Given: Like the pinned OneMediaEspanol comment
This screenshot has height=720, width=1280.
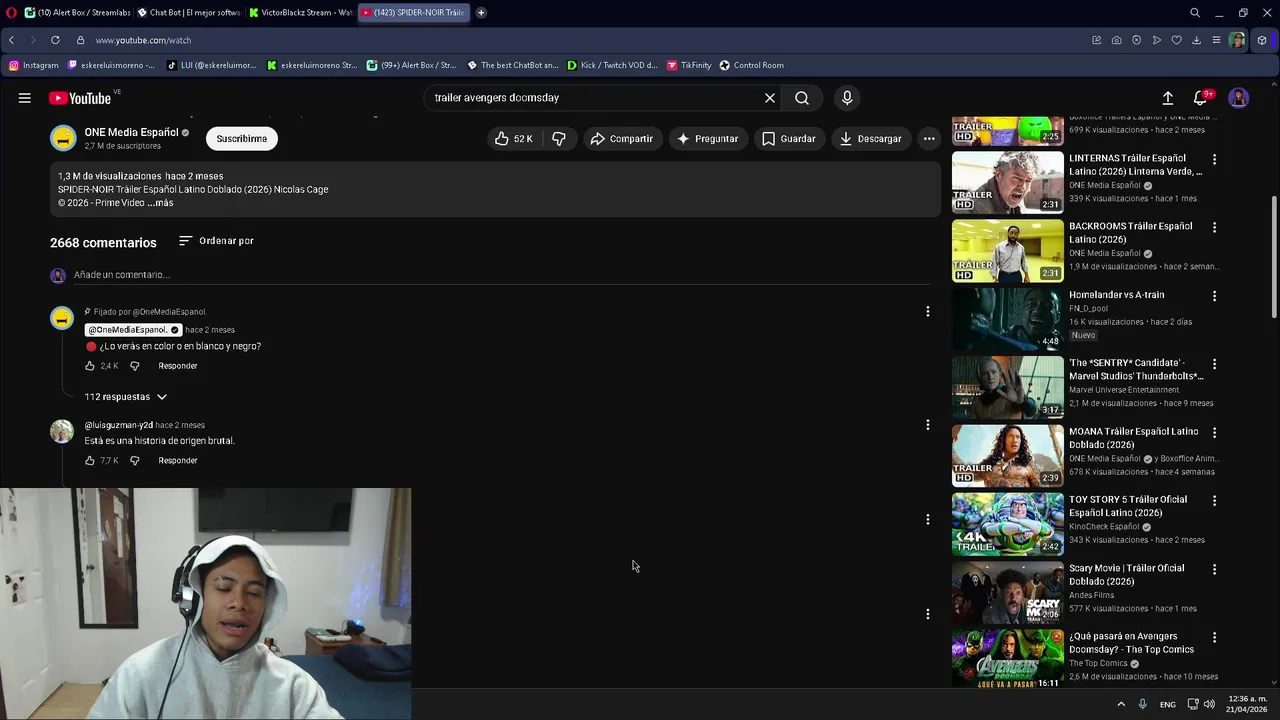Looking at the screenshot, I should (x=90, y=366).
